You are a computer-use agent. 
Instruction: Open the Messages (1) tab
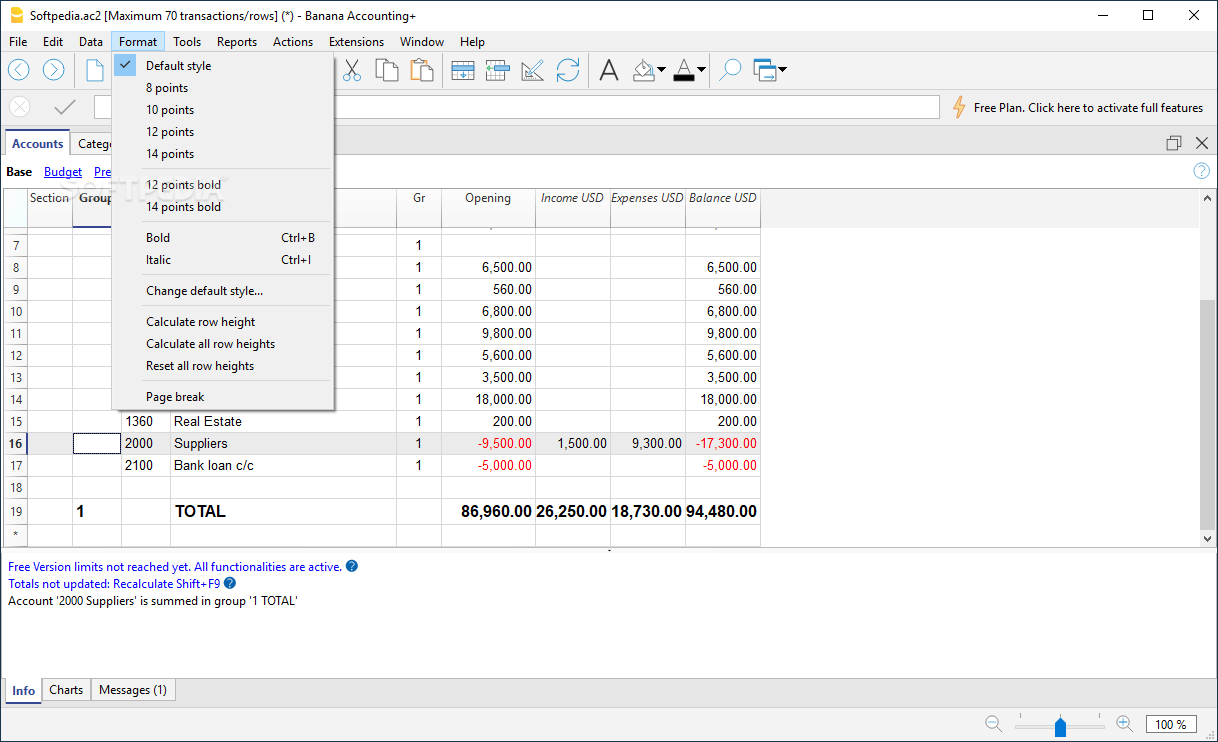[133, 690]
